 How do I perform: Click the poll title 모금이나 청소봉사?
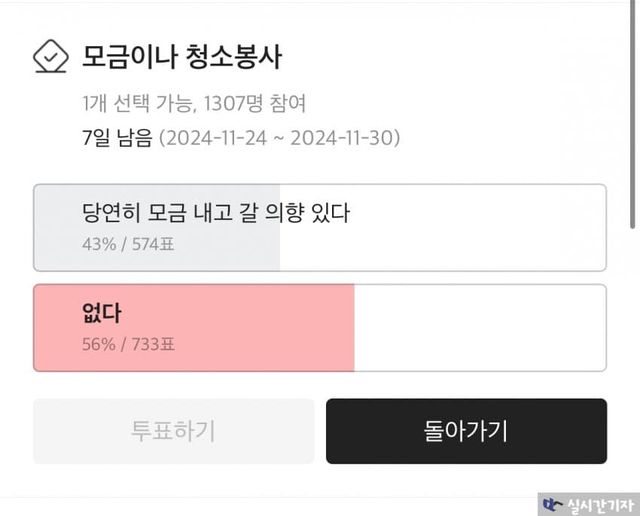coord(182,57)
